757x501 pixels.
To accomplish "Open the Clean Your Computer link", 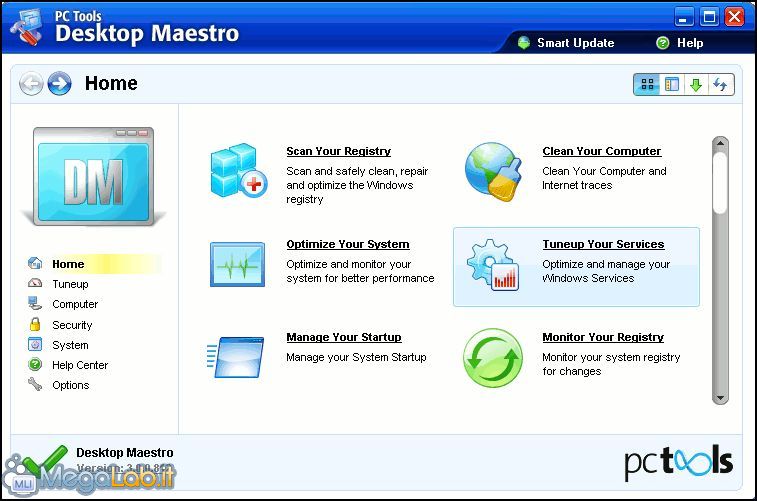I will [x=601, y=151].
